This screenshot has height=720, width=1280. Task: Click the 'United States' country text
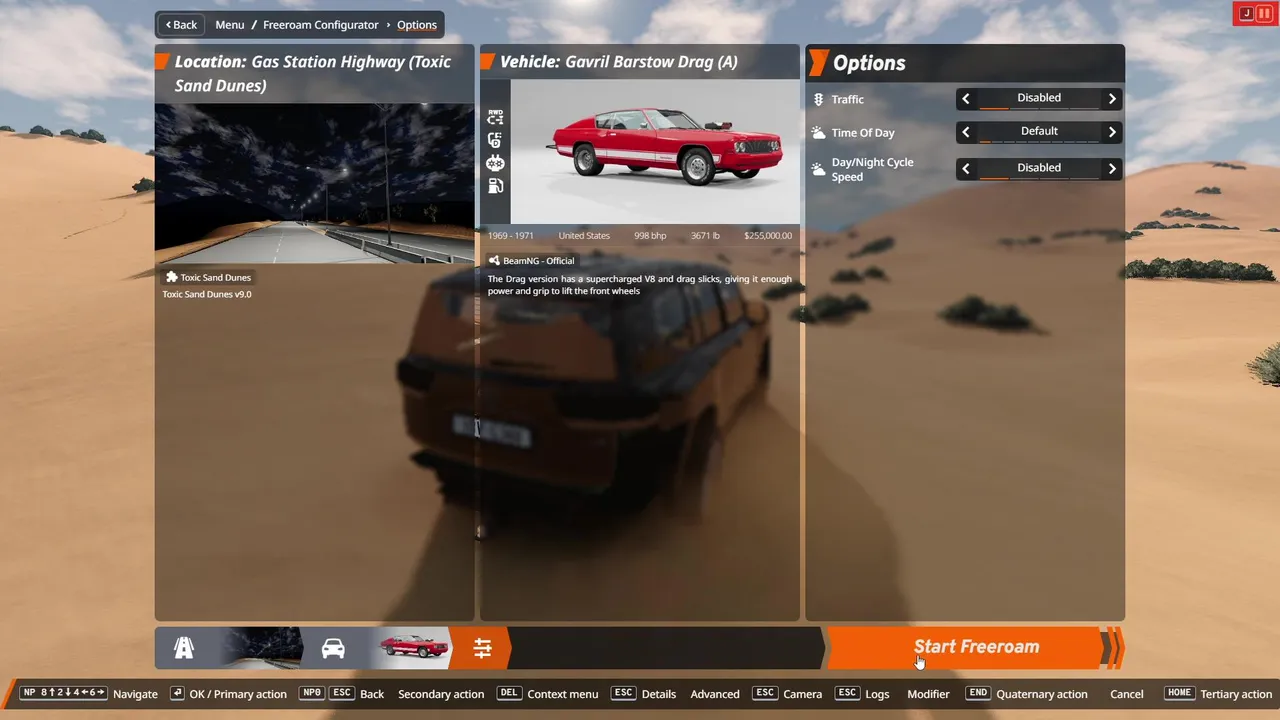click(584, 236)
